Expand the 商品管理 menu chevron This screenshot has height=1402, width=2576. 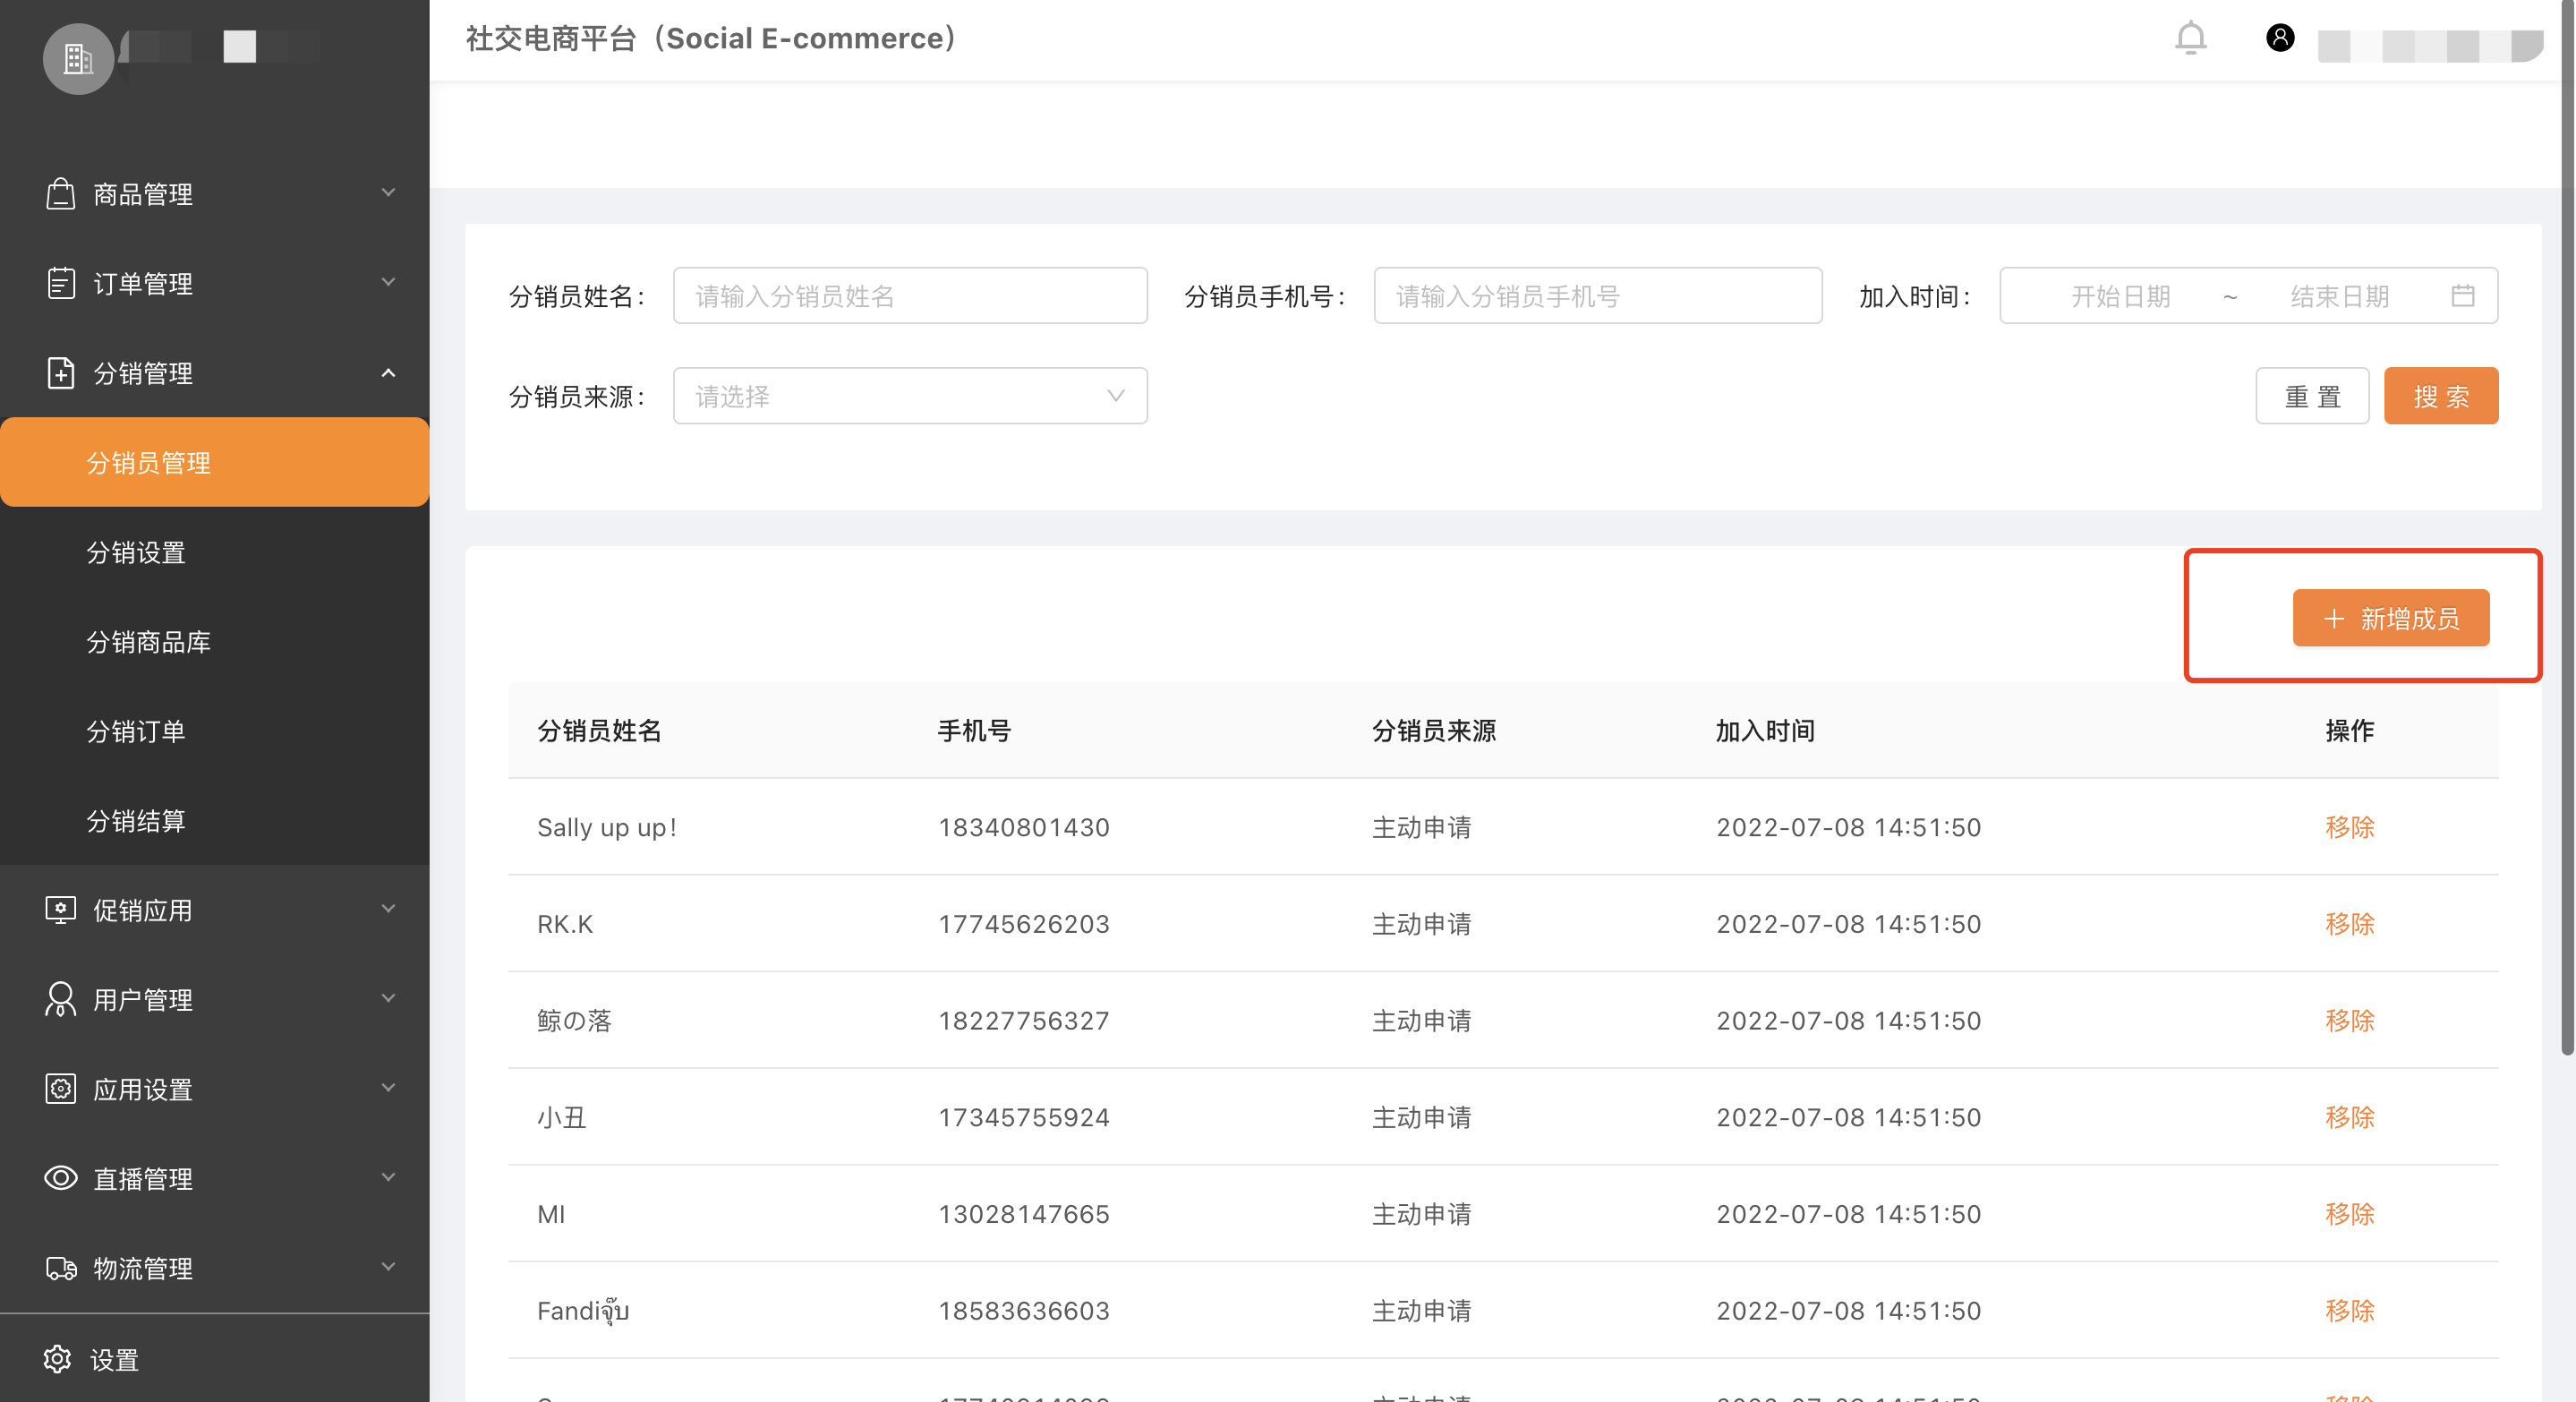pyautogui.click(x=388, y=192)
